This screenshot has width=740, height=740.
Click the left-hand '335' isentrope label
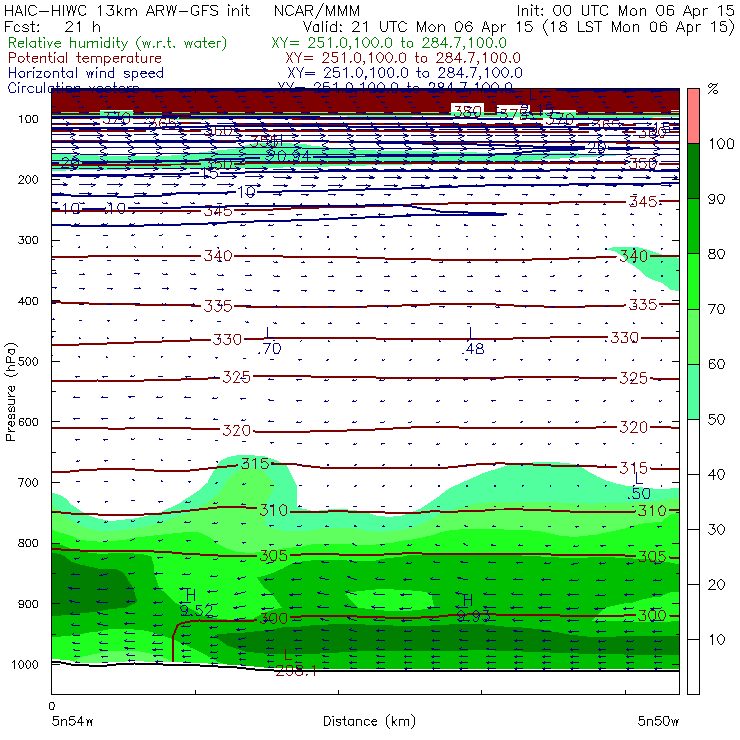[x=218, y=306]
